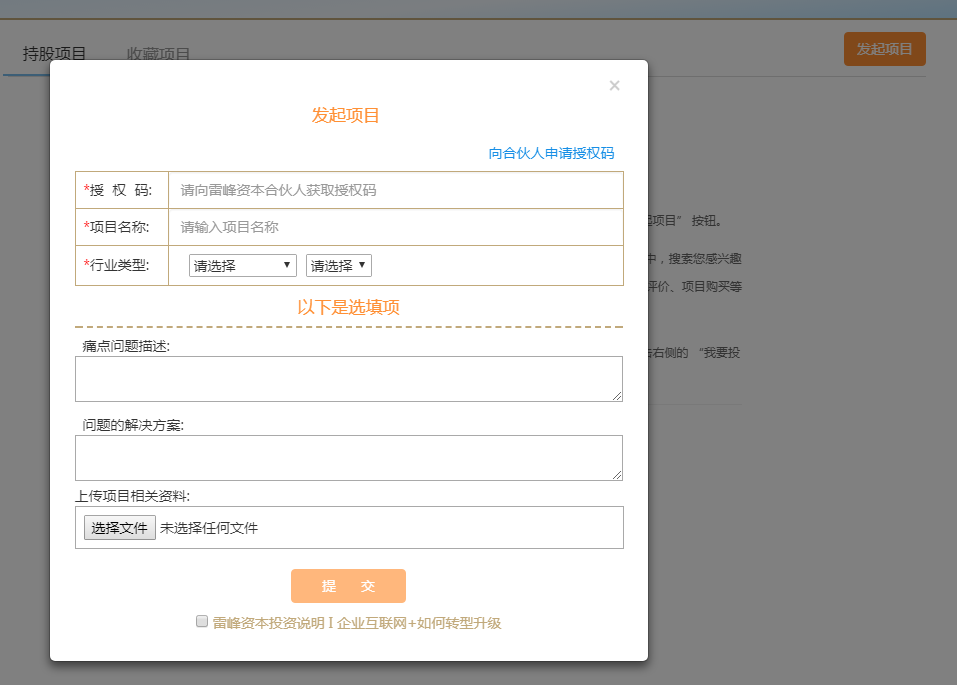Click the 痛点问题描述 label
The height and width of the screenshot is (685, 957).
pyautogui.click(x=126, y=346)
